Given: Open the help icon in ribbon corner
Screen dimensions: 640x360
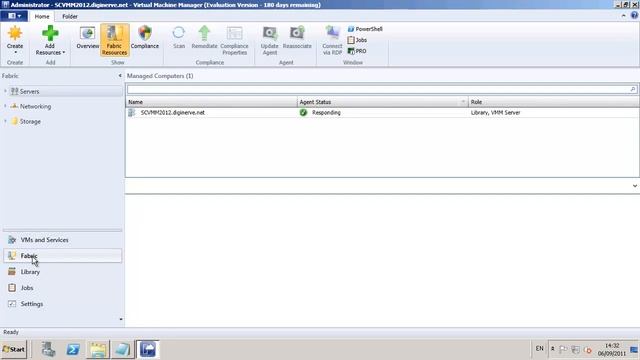Looking at the screenshot, I should coord(634,16).
